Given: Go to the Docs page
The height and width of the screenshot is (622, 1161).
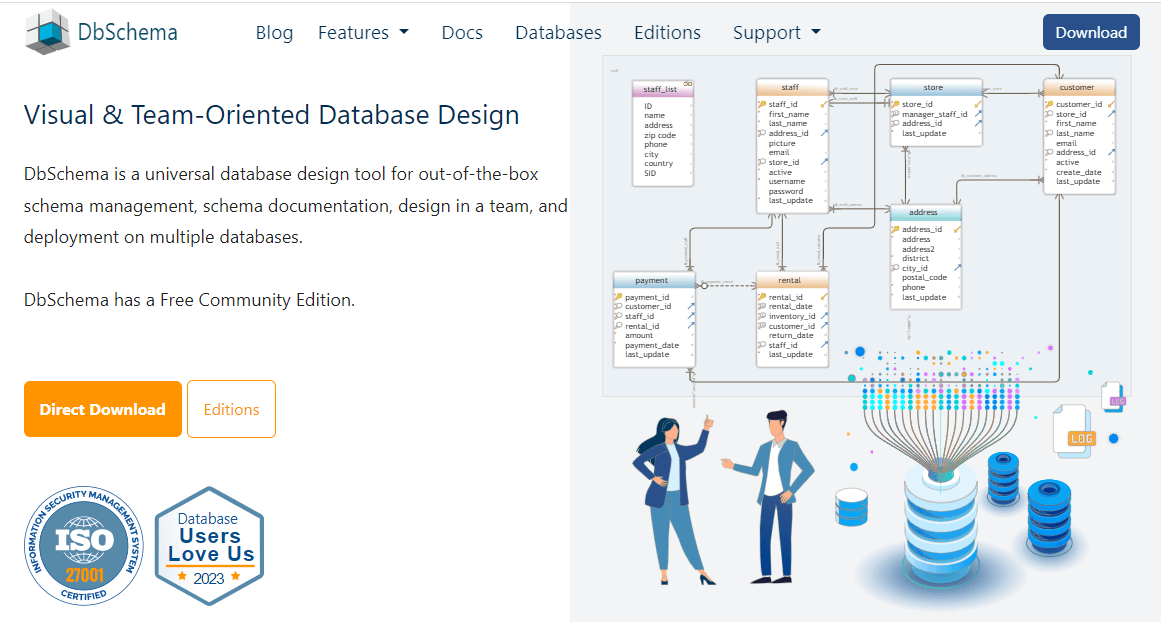Looking at the screenshot, I should coord(462,33).
